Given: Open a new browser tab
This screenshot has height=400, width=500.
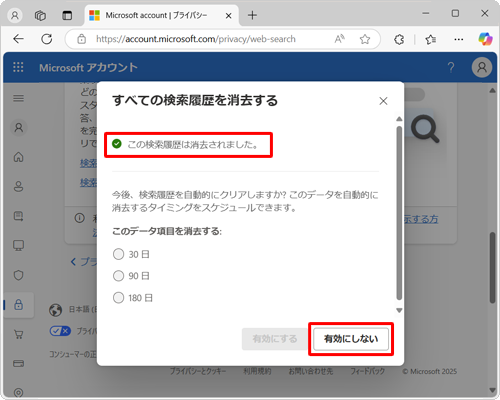Looking at the screenshot, I should pyautogui.click(x=252, y=15).
